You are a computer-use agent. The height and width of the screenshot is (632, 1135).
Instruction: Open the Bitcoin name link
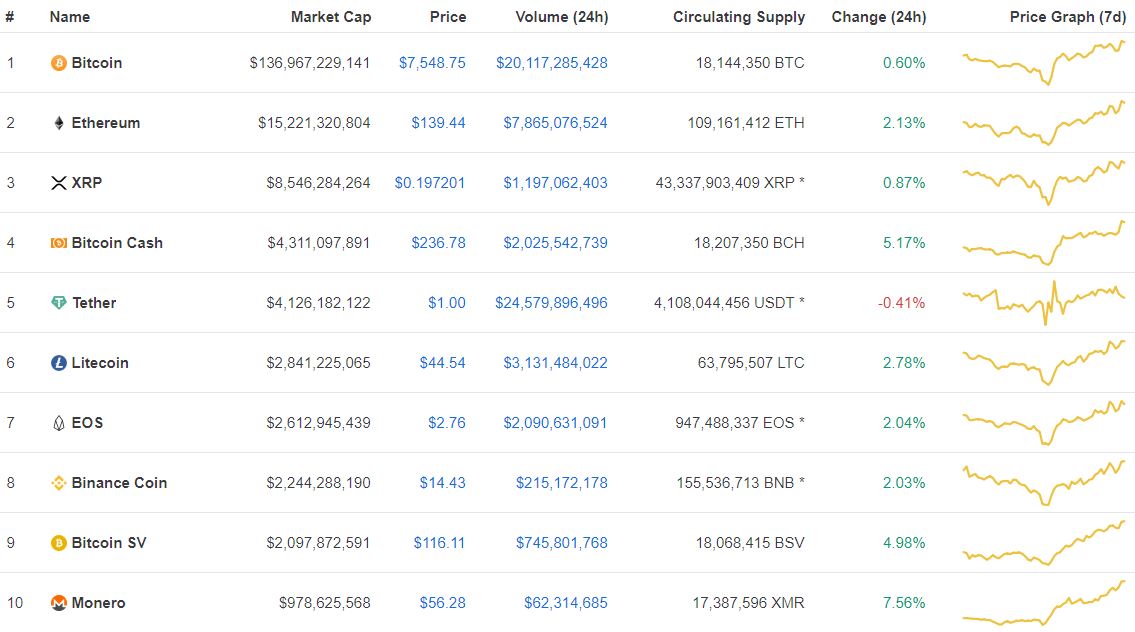[x=97, y=63]
